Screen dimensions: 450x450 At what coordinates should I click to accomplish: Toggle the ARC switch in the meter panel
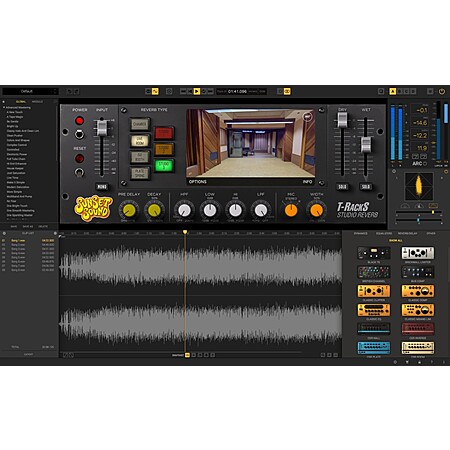pos(425,164)
